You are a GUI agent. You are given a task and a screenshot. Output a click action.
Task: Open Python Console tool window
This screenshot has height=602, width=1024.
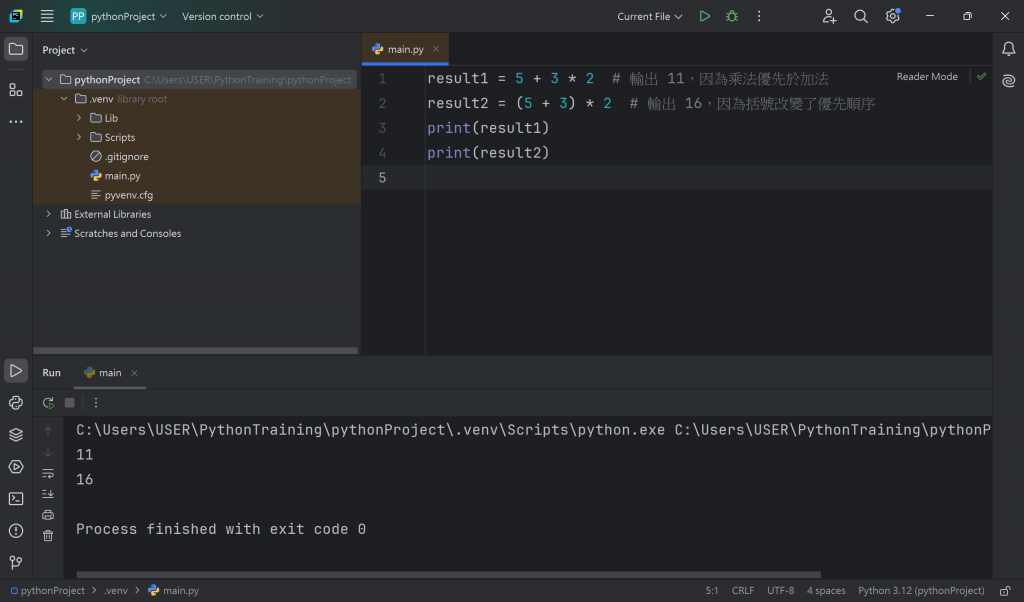tap(16, 403)
